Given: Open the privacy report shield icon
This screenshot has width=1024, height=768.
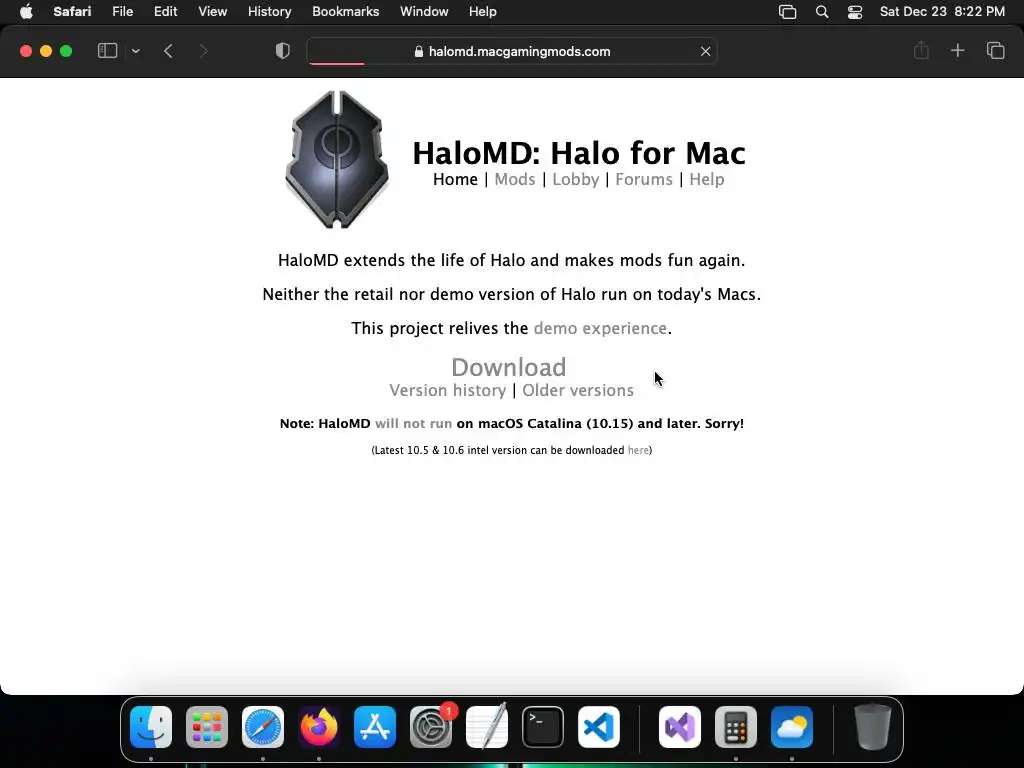Looking at the screenshot, I should pyautogui.click(x=282, y=51).
